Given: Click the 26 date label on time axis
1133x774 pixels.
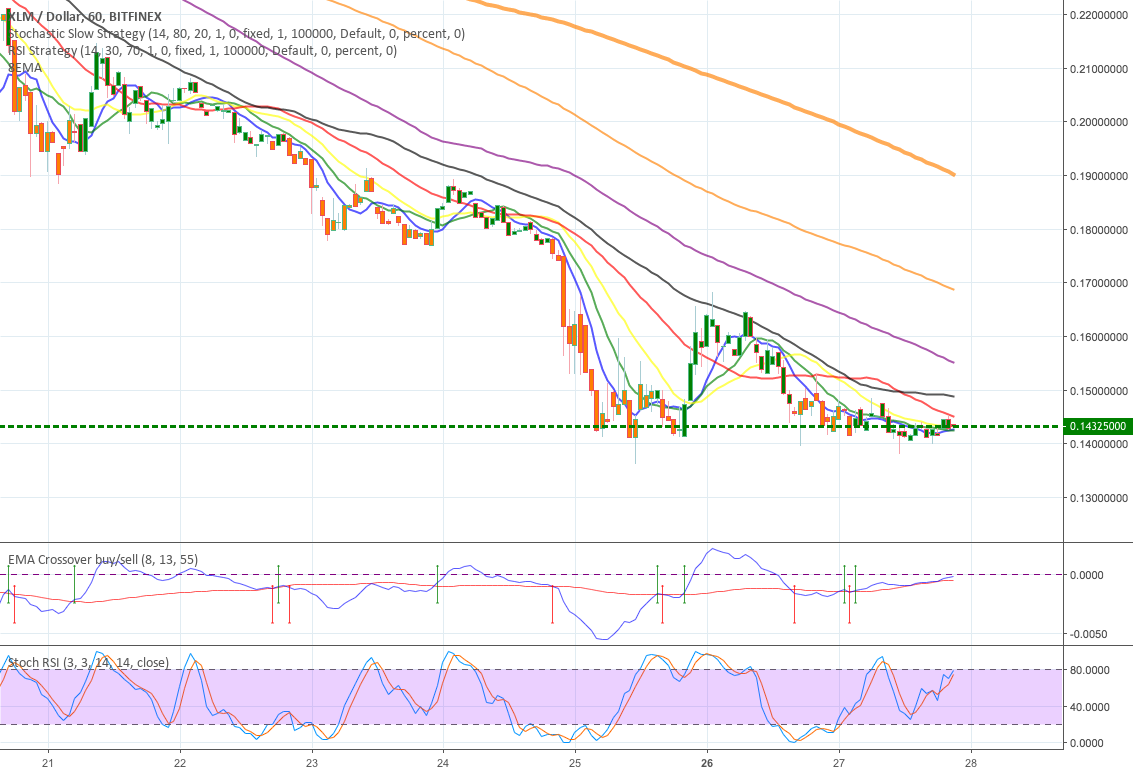Looking at the screenshot, I should coord(706,762).
